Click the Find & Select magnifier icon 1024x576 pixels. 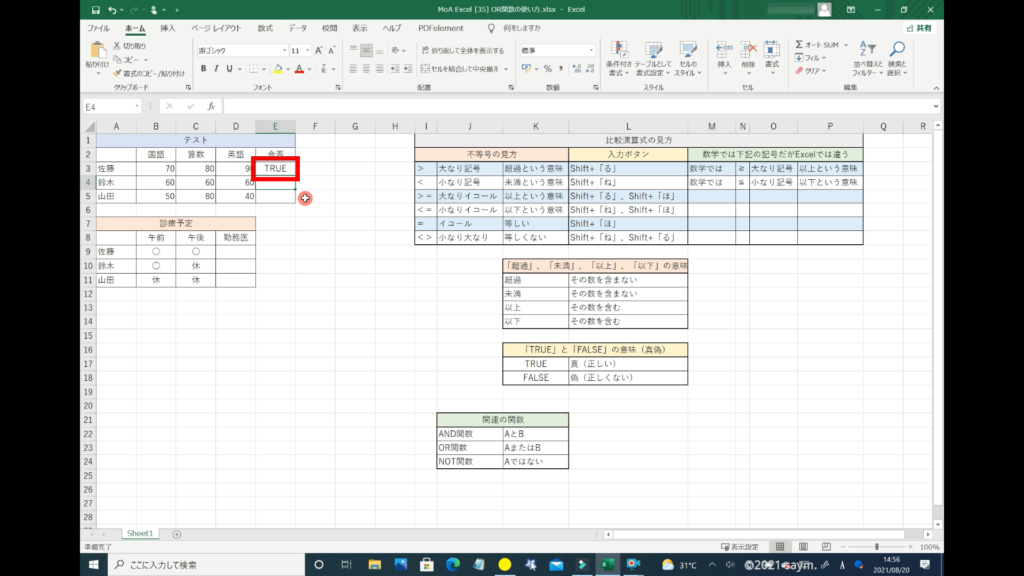897,50
